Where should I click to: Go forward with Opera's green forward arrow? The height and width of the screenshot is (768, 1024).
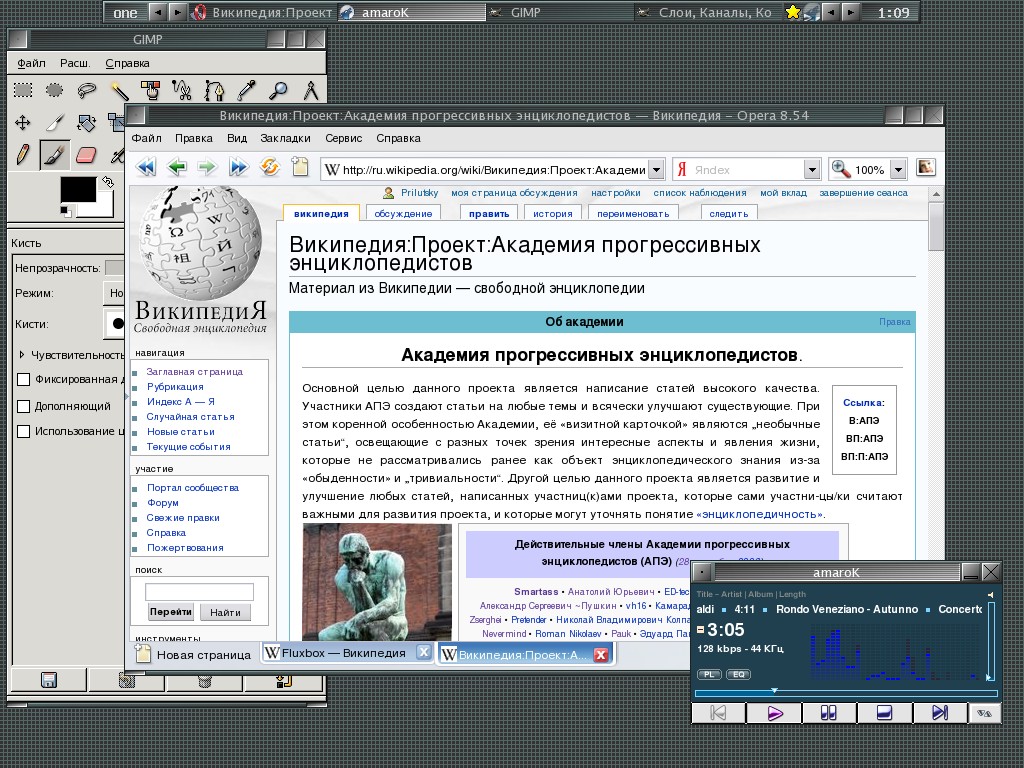pyautogui.click(x=207, y=168)
